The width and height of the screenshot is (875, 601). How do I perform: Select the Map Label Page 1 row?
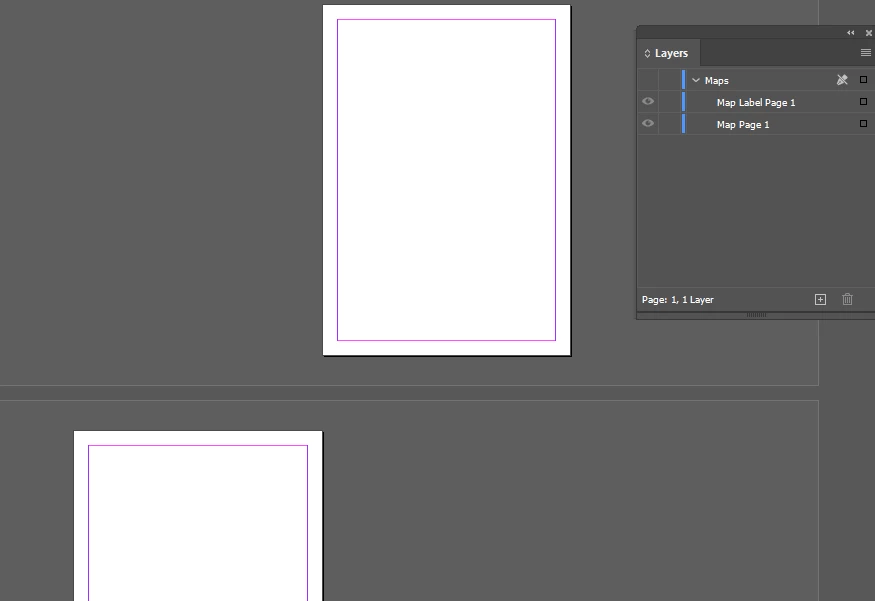tap(756, 102)
